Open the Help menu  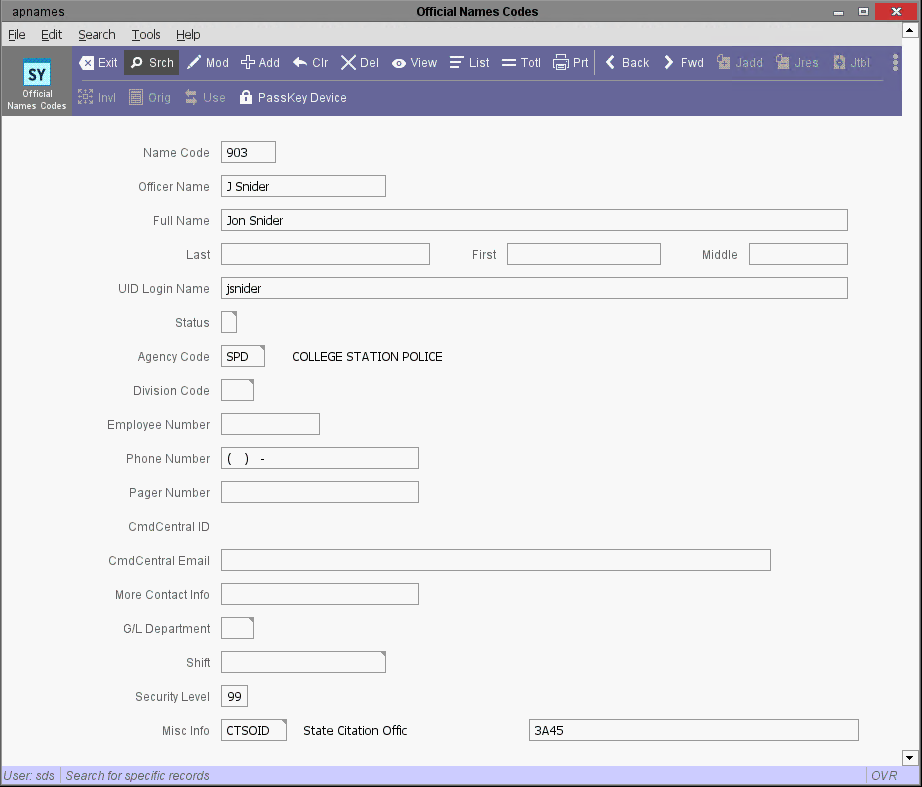click(x=188, y=35)
